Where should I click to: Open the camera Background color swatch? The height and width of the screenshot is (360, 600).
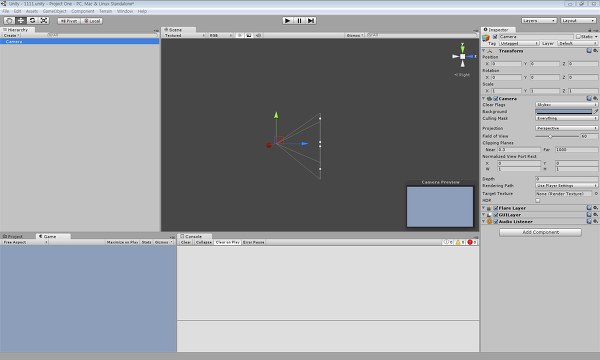[x=563, y=112]
